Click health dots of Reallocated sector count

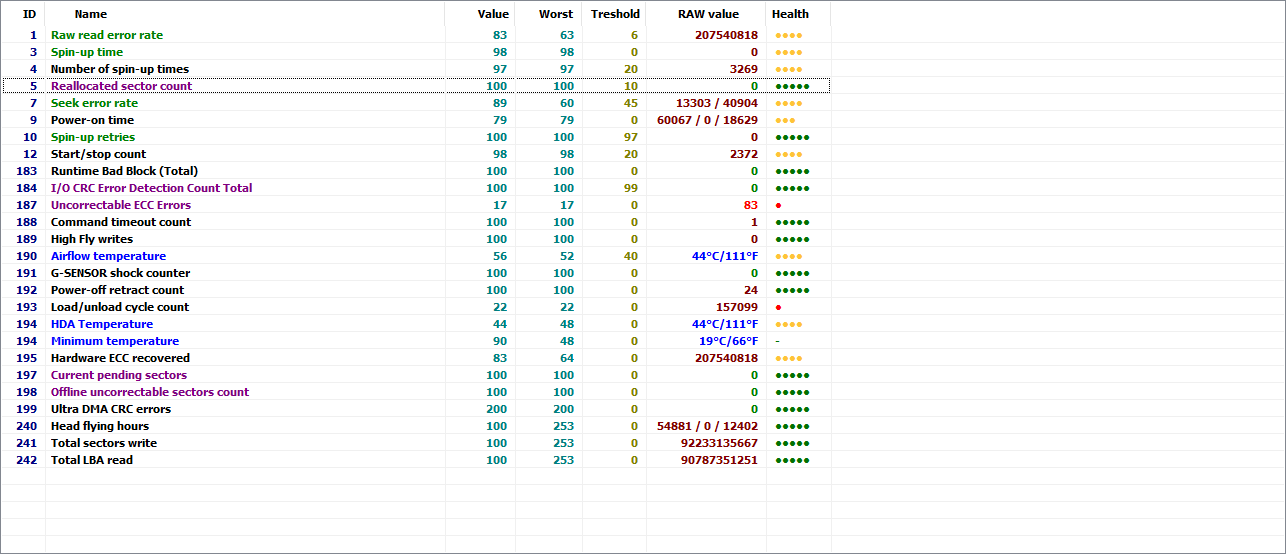(792, 86)
